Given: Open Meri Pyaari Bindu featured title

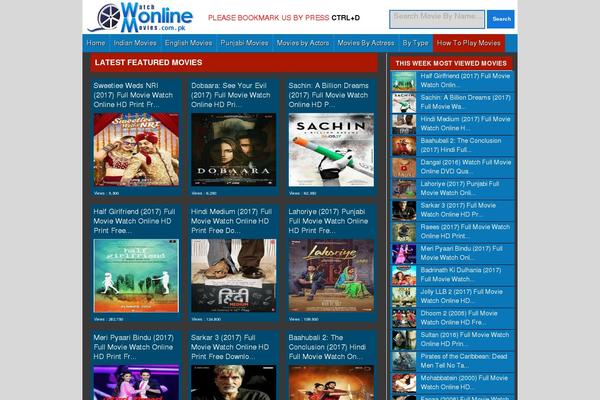Looking at the screenshot, I should pyautogui.click(x=134, y=347).
